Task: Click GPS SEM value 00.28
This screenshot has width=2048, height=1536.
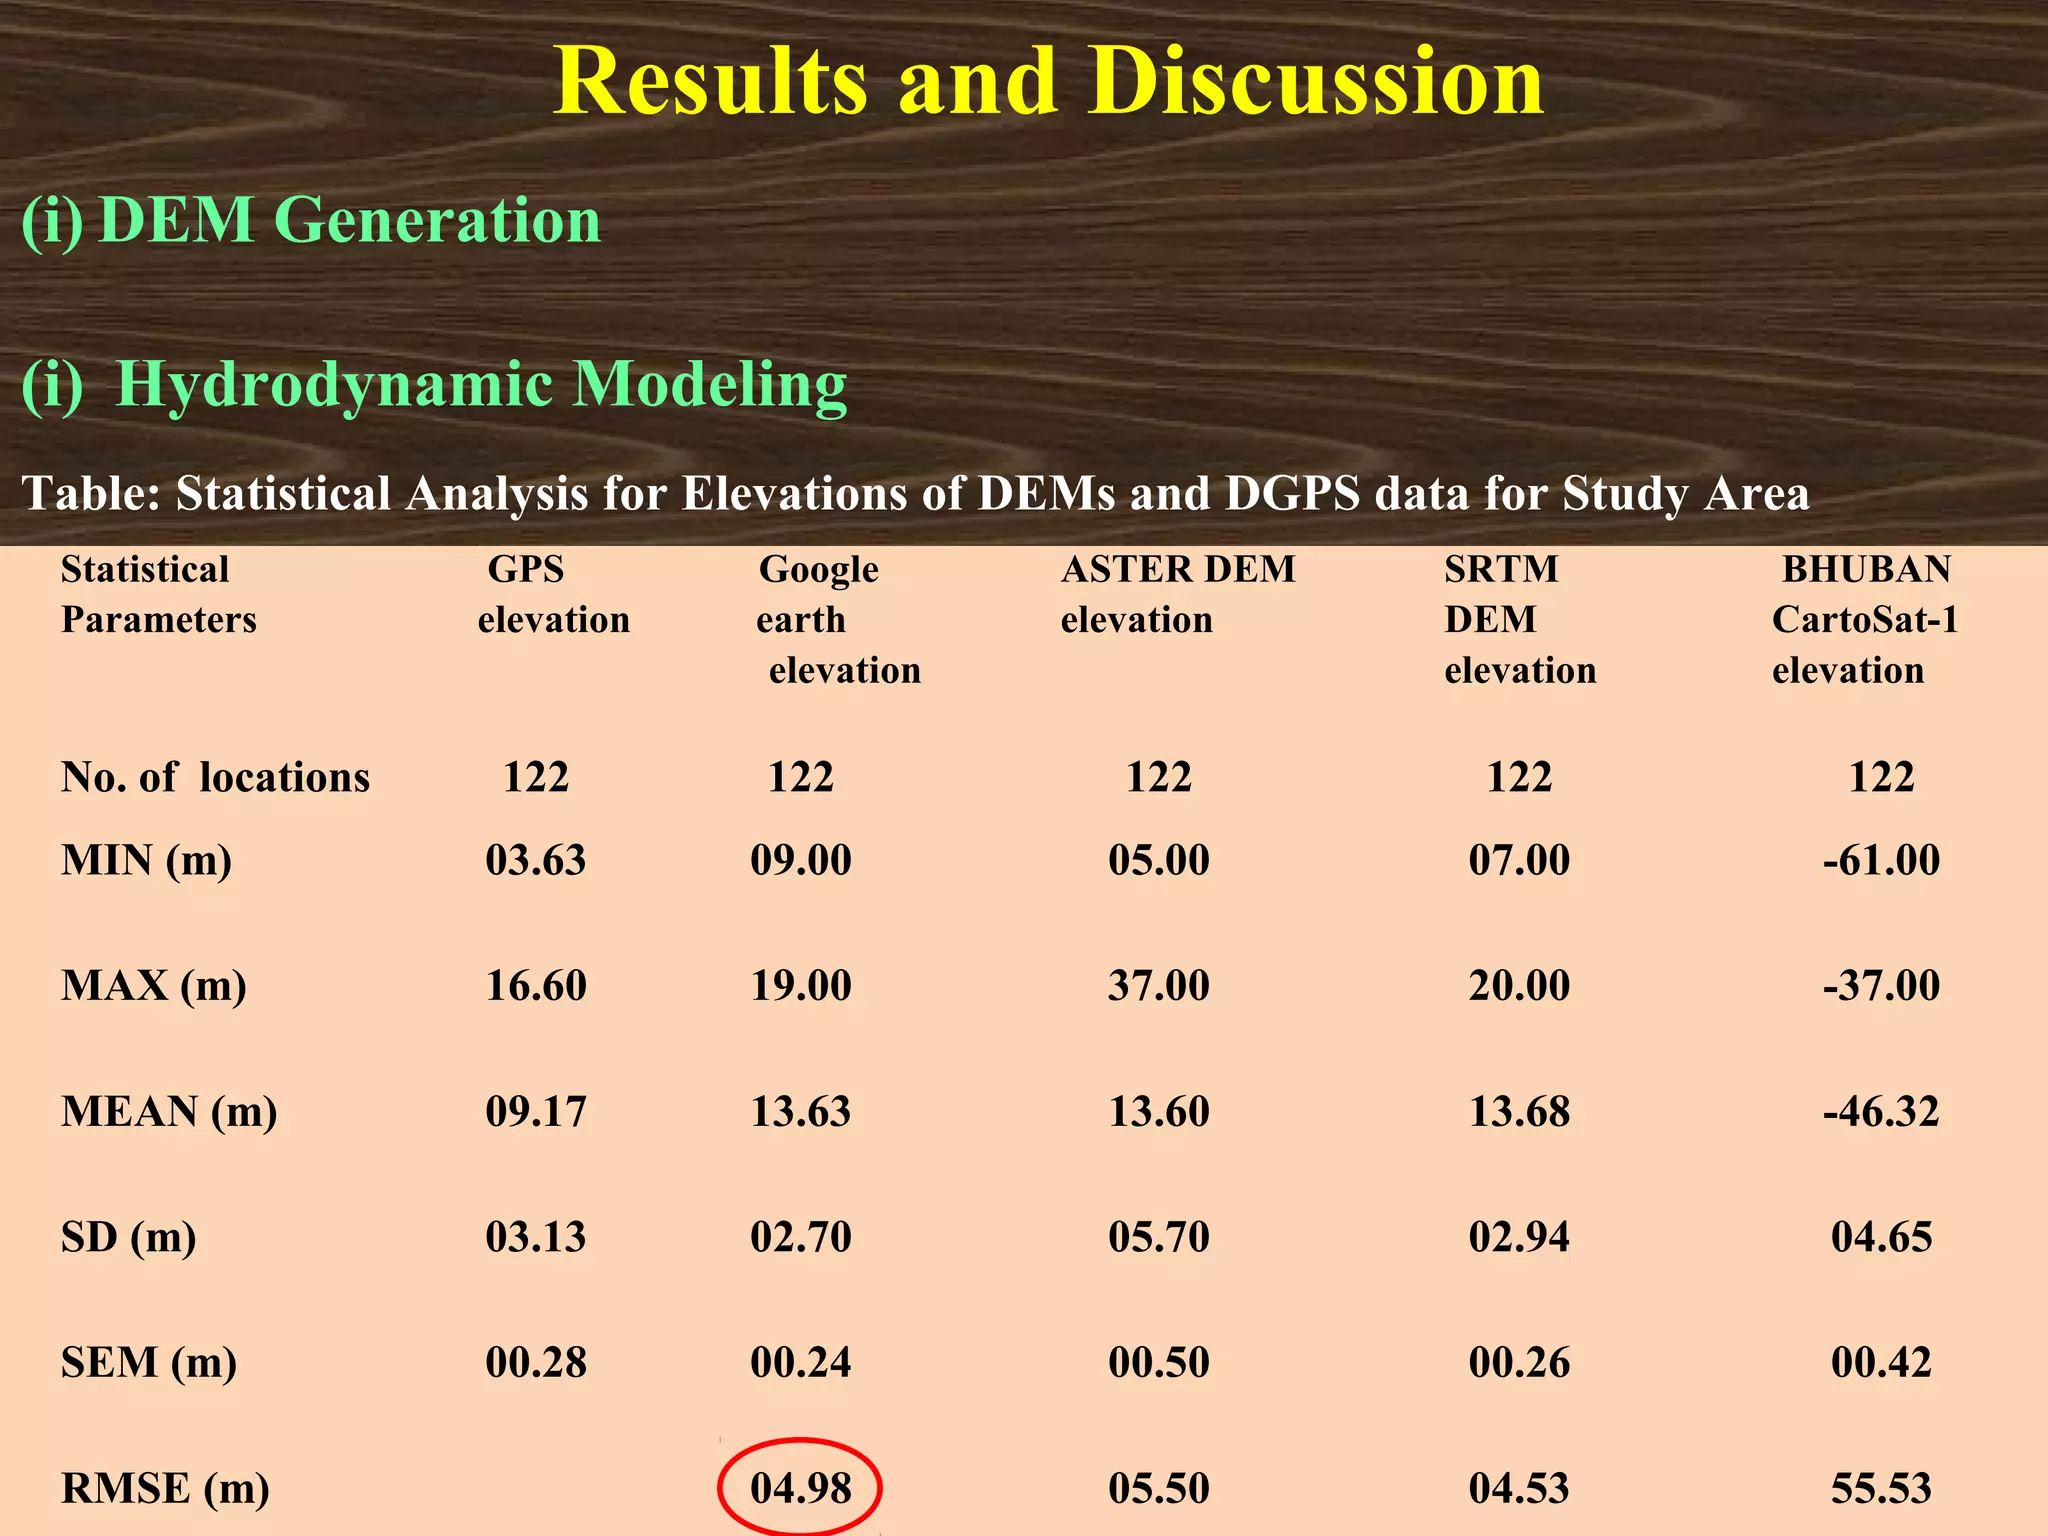Action: coord(536,1364)
